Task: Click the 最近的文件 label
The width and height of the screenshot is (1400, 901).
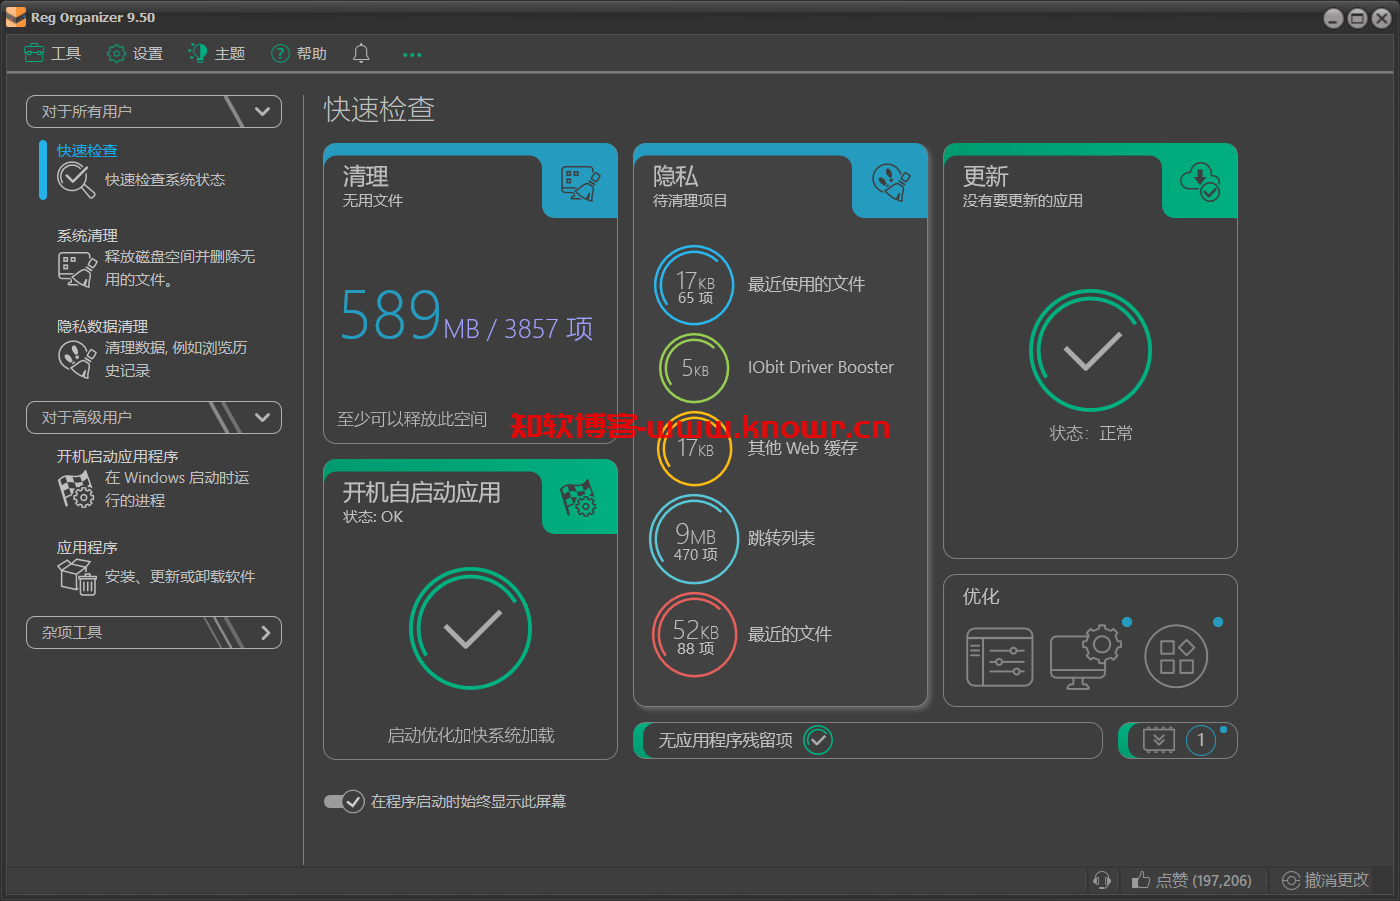Action: [789, 634]
